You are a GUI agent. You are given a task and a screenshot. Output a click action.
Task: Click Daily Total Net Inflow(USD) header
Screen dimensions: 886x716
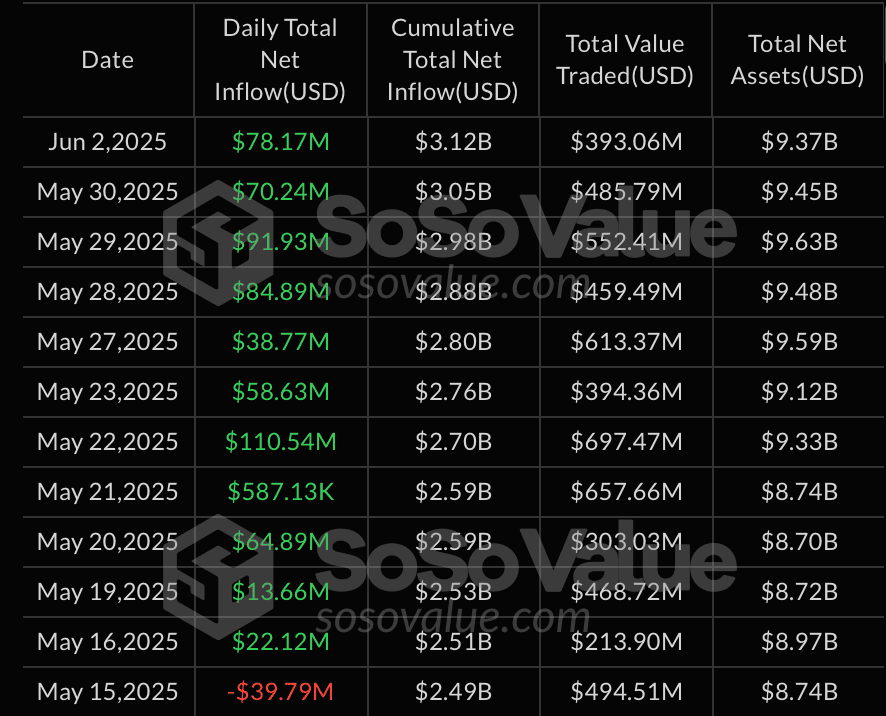(x=280, y=60)
